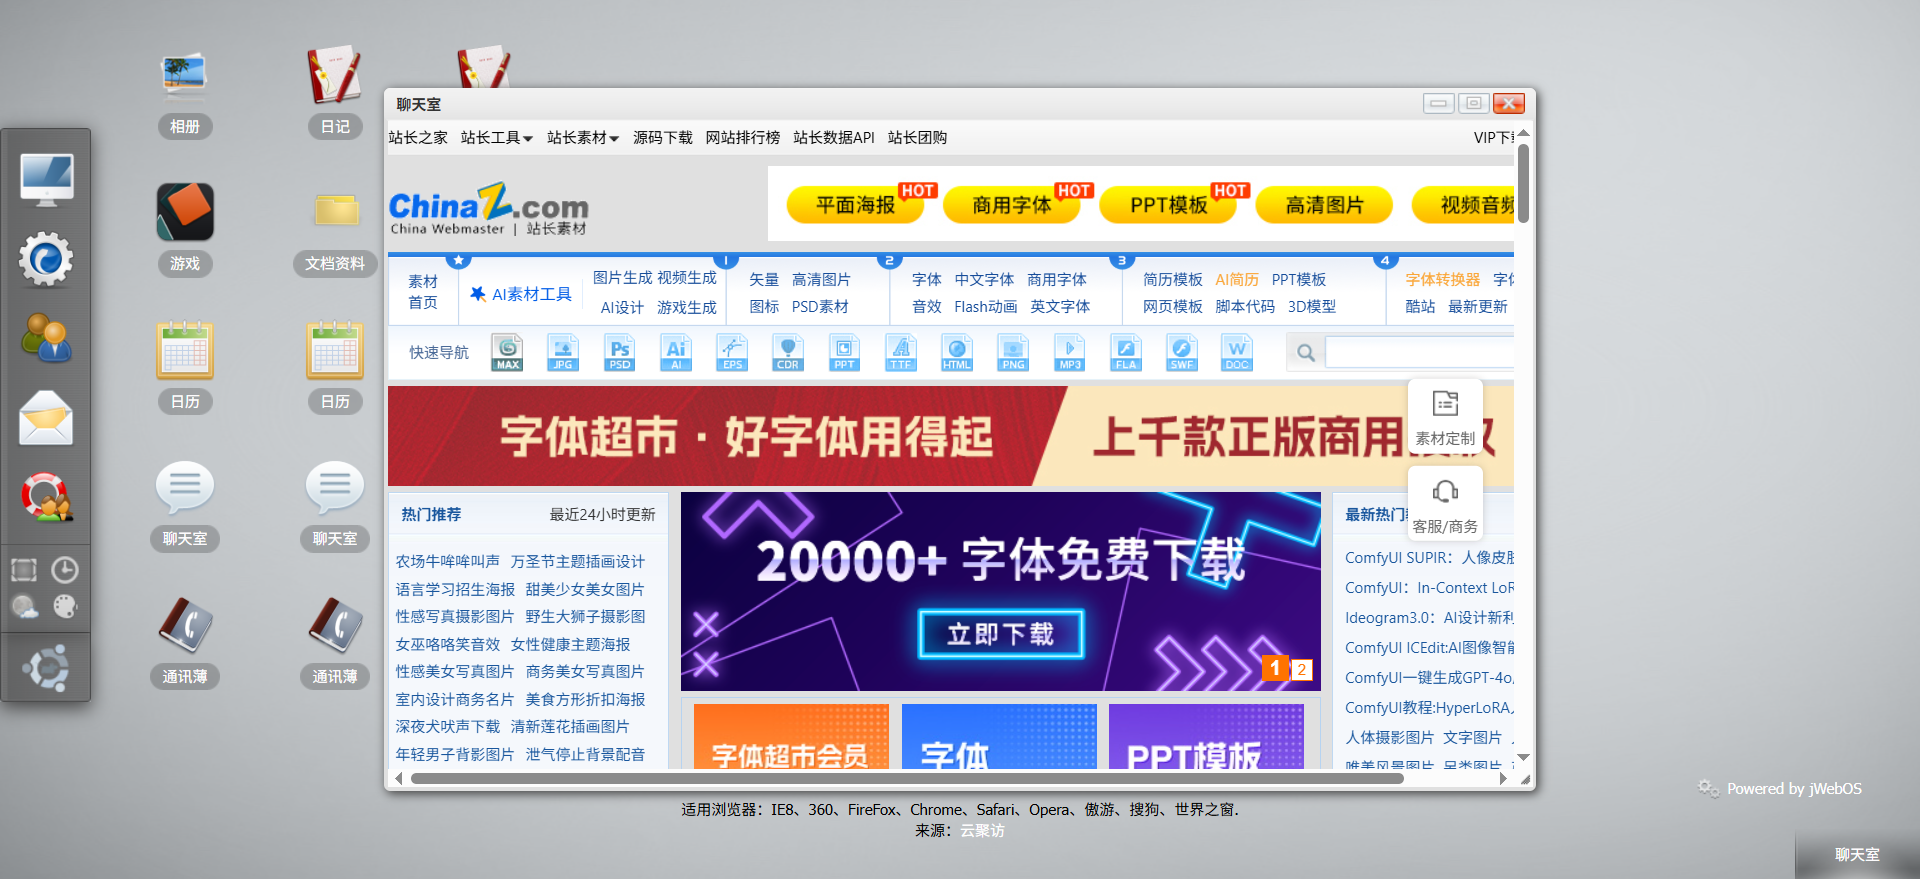The height and width of the screenshot is (879, 1920).
Task: Open the 游戏 desktop icon
Action: (x=184, y=213)
